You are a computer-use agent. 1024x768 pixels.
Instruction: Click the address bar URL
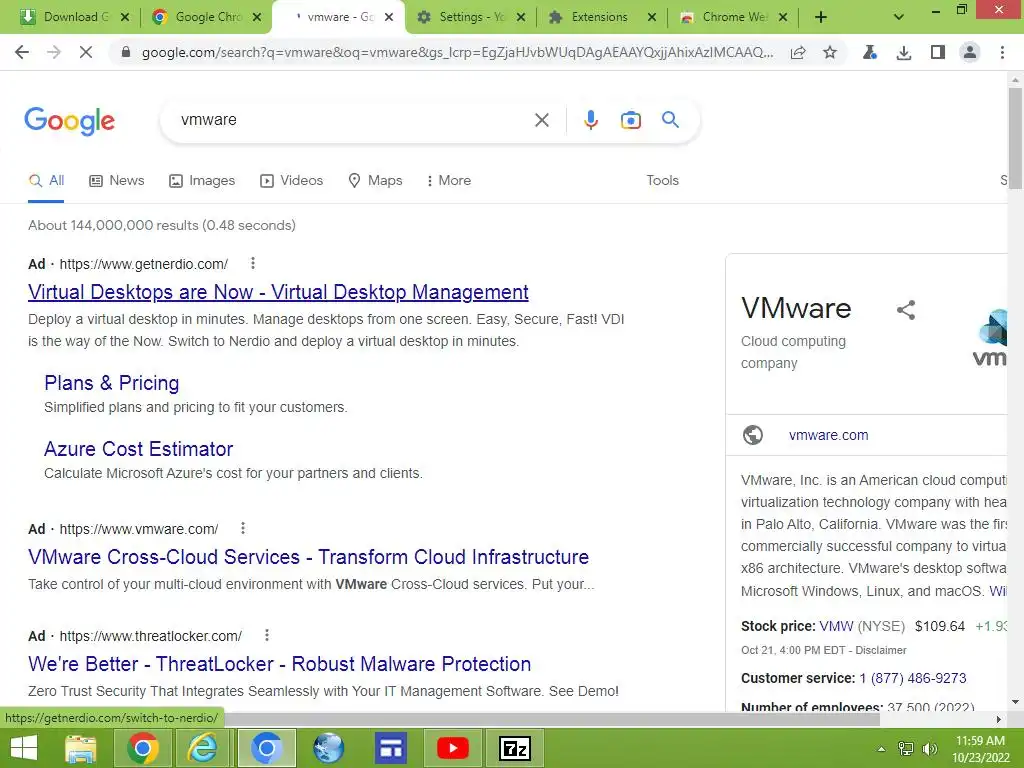click(457, 52)
